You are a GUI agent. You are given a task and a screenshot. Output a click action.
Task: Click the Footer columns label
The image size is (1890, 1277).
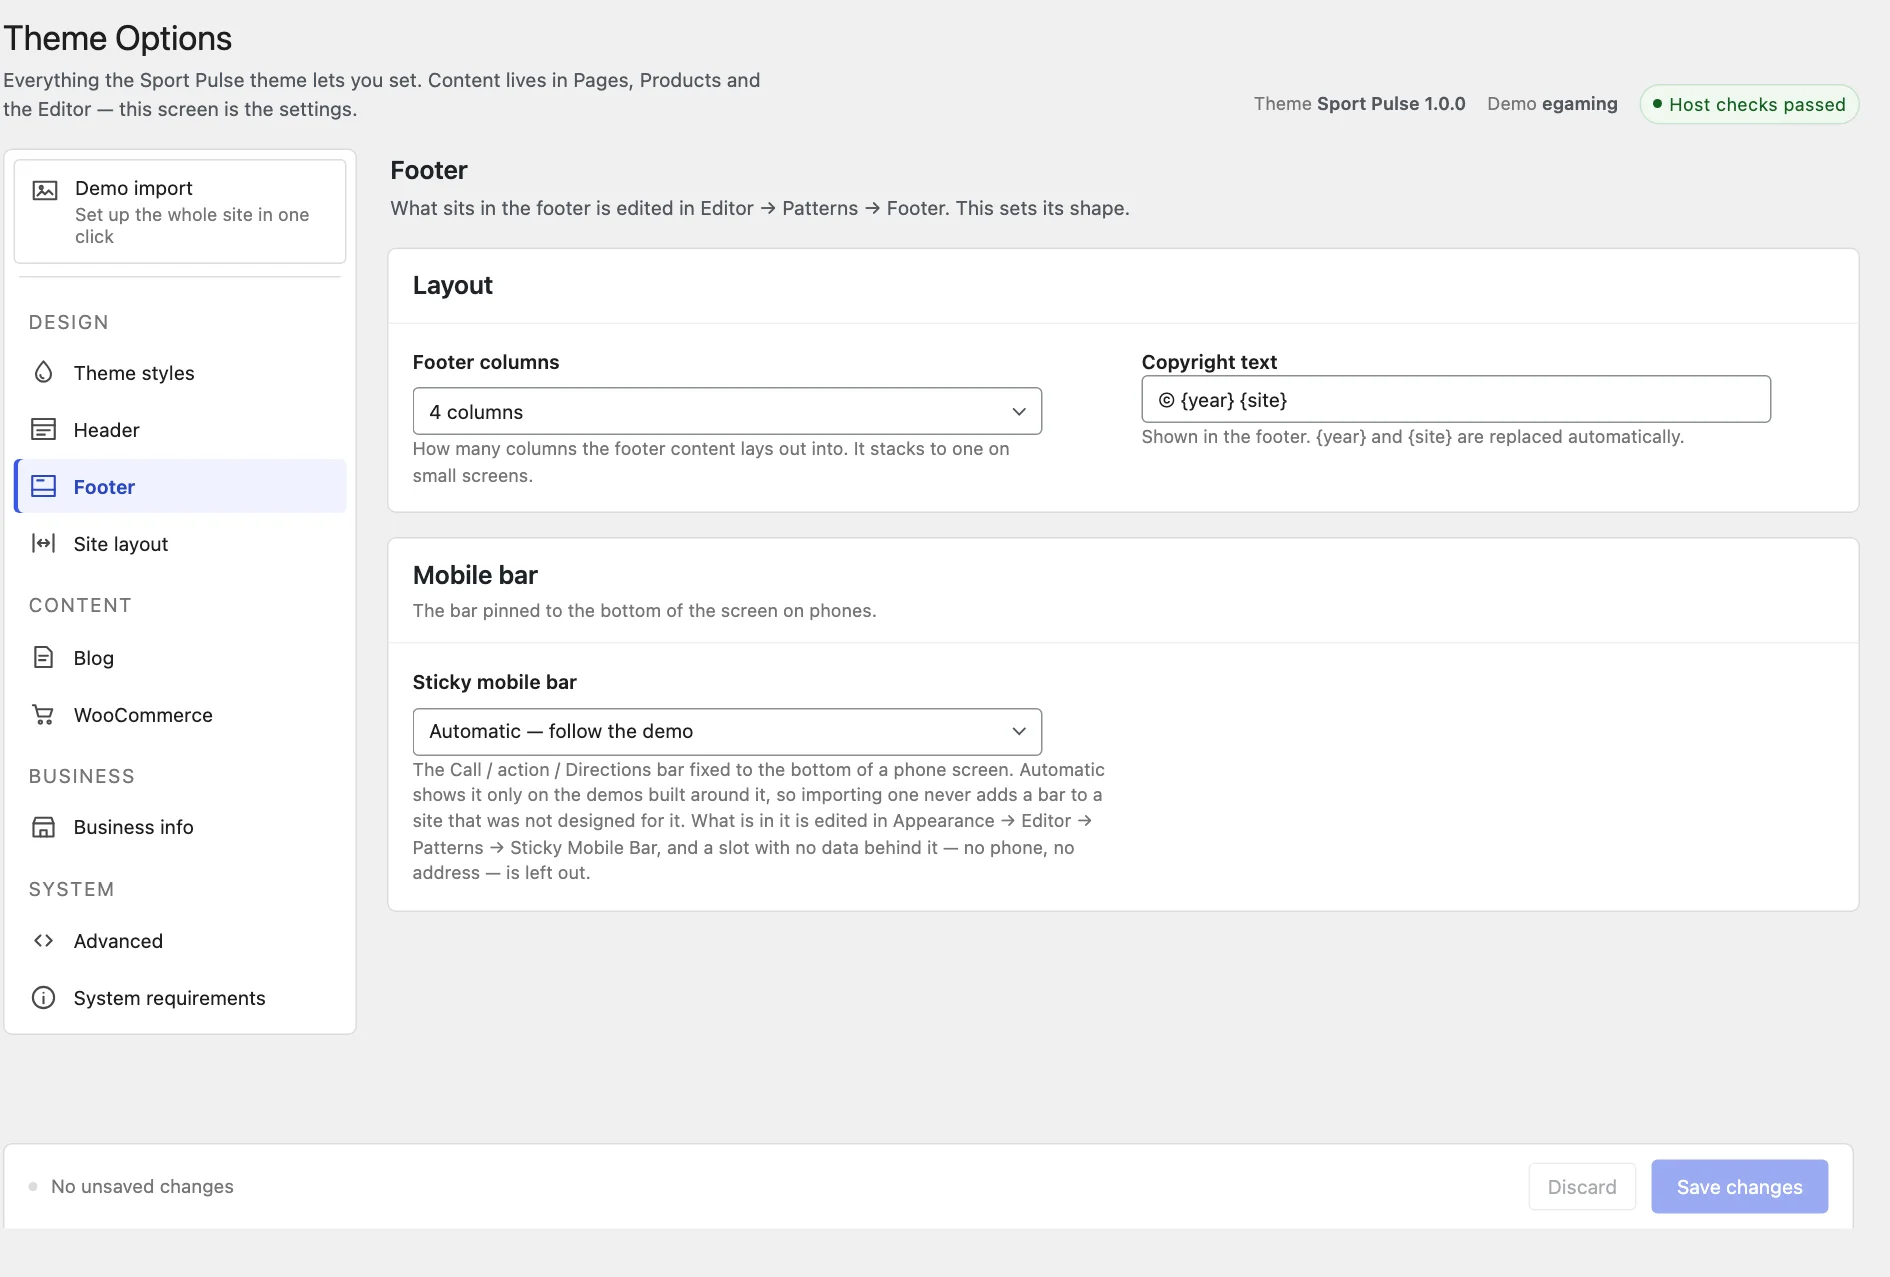point(486,362)
